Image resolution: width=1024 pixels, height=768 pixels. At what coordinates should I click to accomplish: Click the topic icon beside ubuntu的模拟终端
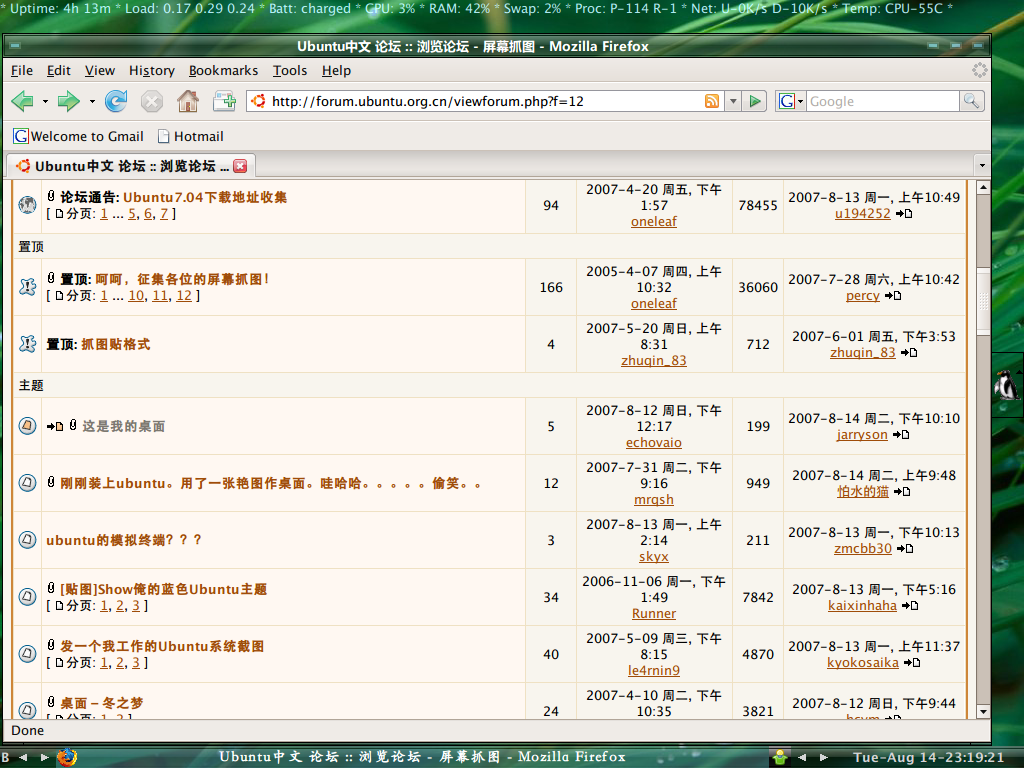[27, 540]
